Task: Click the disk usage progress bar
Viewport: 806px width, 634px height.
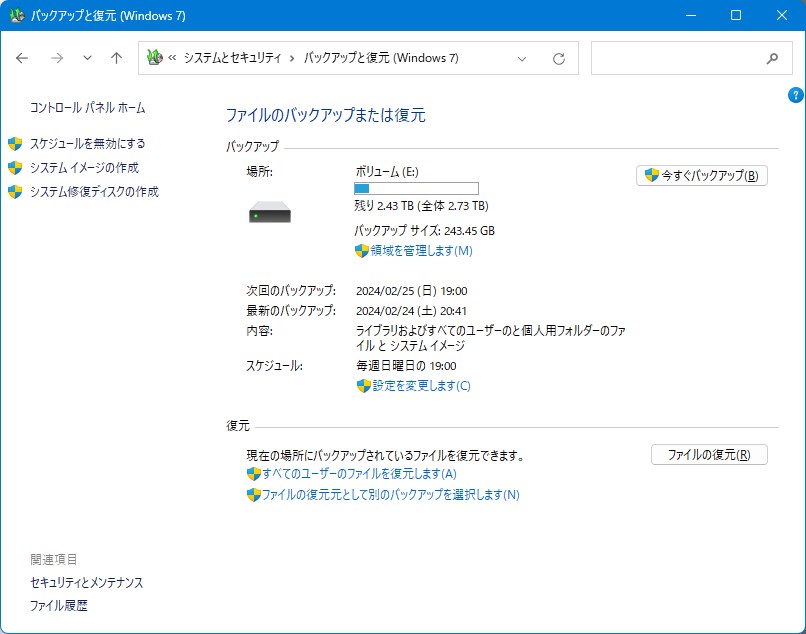Action: (416, 188)
